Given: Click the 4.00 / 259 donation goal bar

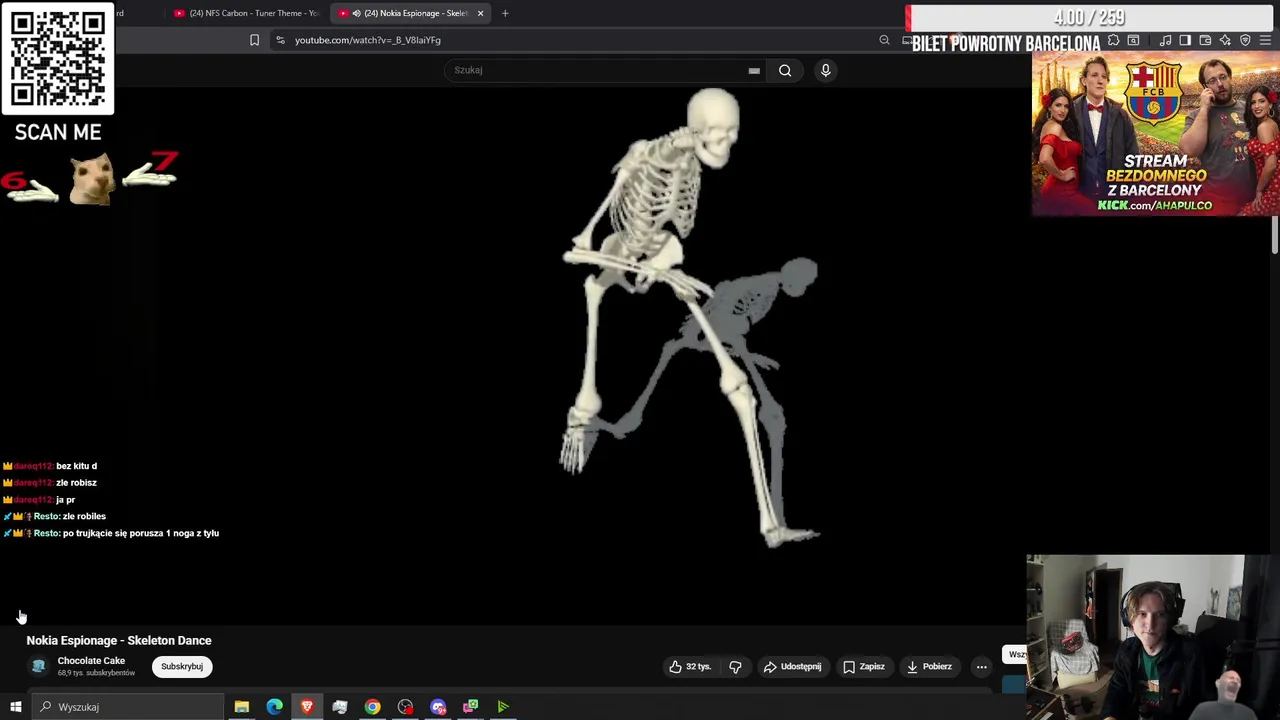Looking at the screenshot, I should [x=1091, y=17].
